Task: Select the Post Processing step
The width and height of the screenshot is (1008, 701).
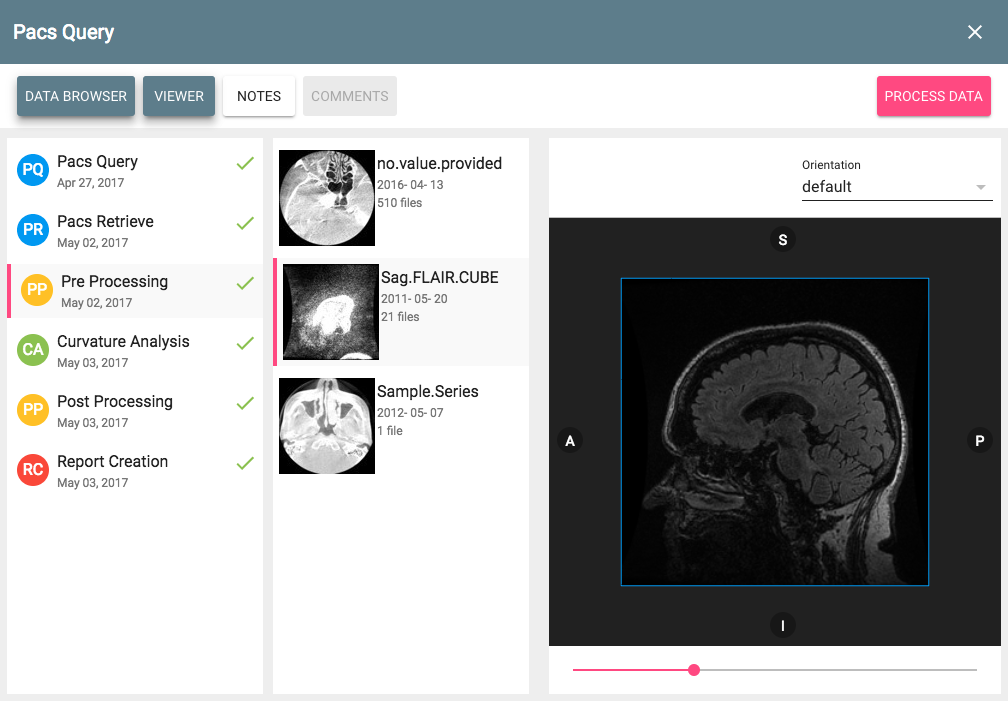Action: [115, 402]
